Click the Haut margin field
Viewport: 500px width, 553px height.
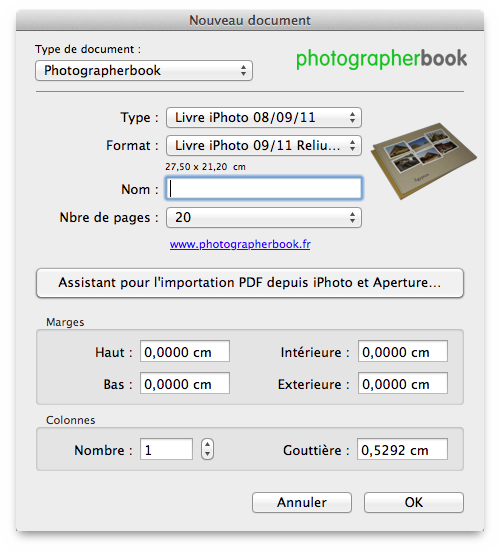185,351
